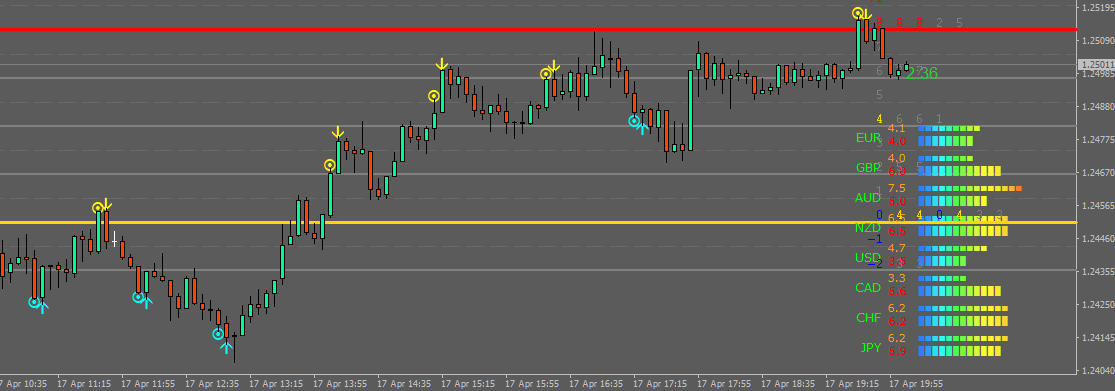Click the 17 Apr 19:55 time label
Image resolution: width=1115 pixels, height=391 pixels.
tap(916, 383)
